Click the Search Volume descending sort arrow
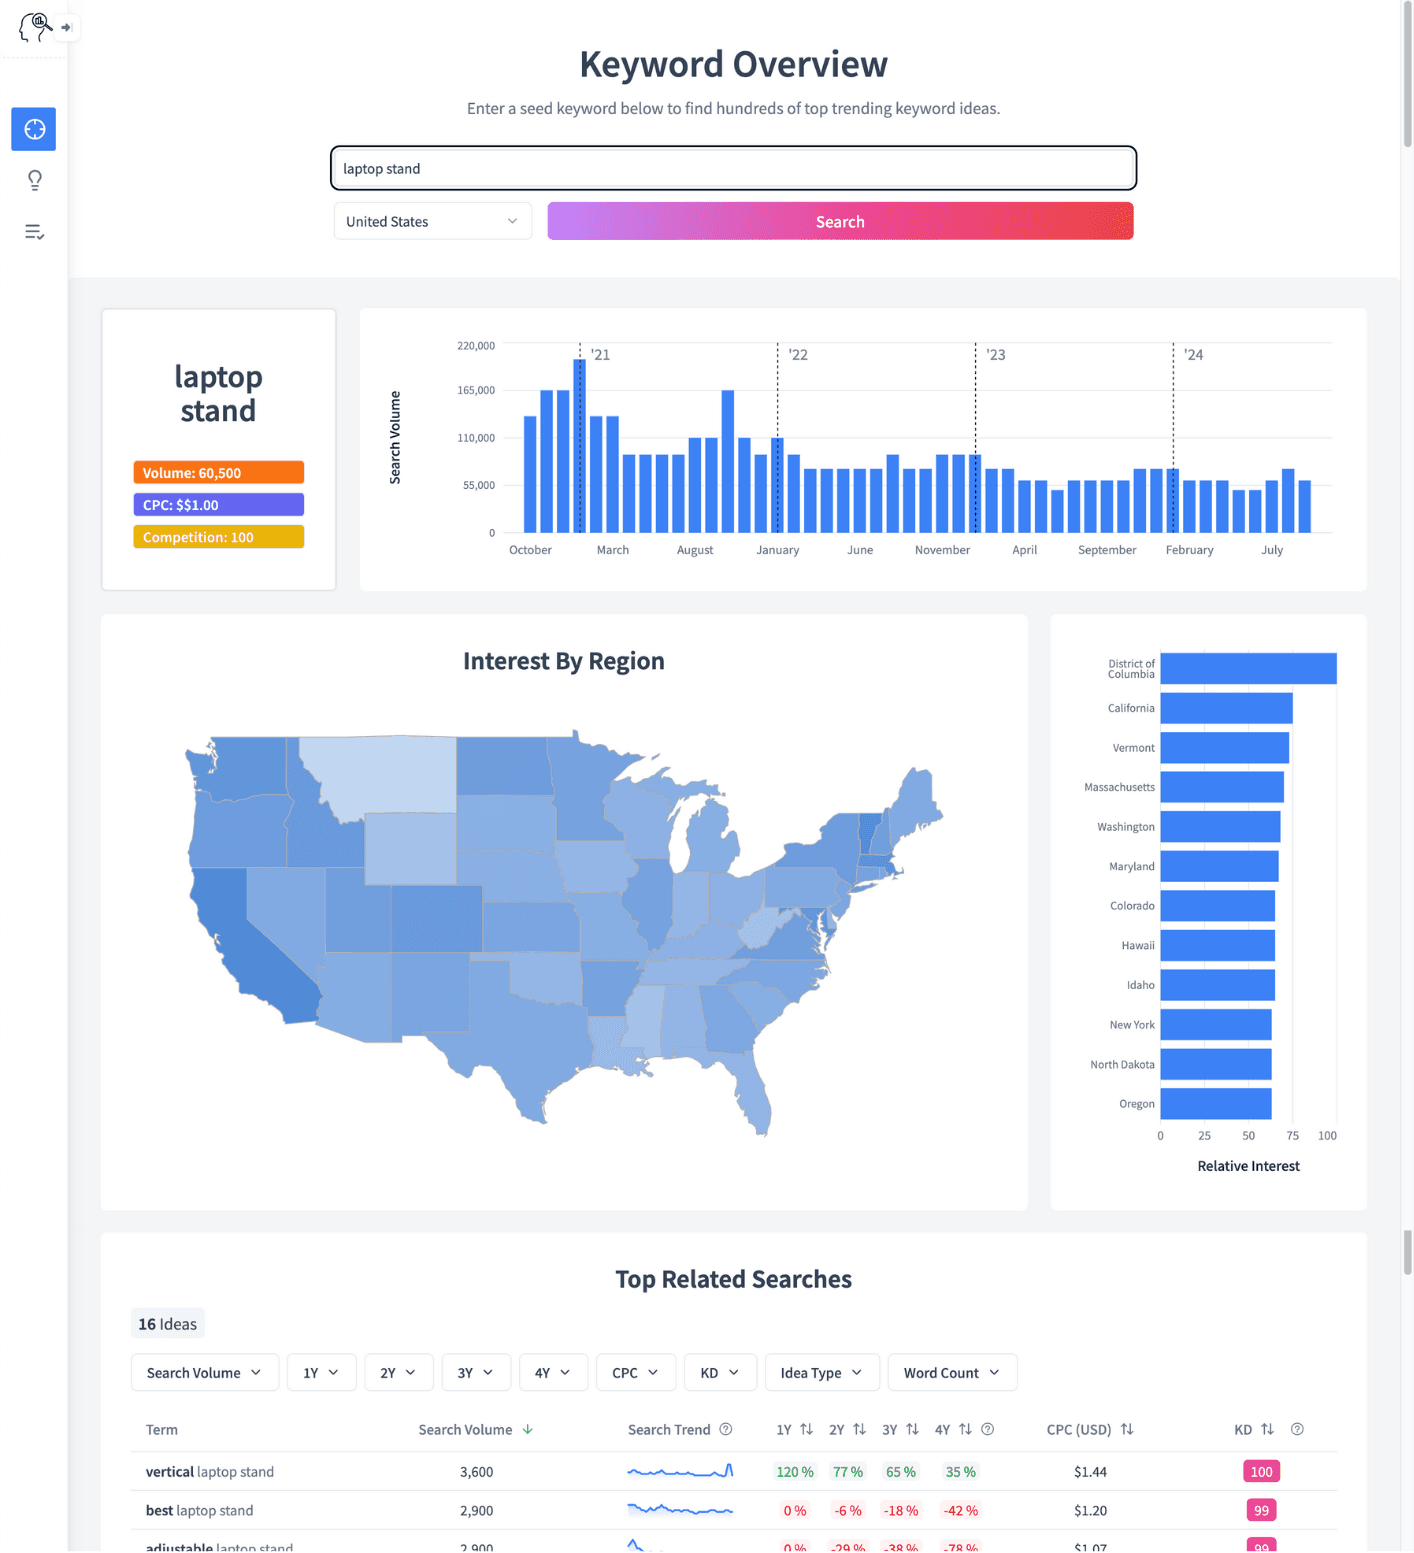The width and height of the screenshot is (1414, 1553). [528, 1429]
